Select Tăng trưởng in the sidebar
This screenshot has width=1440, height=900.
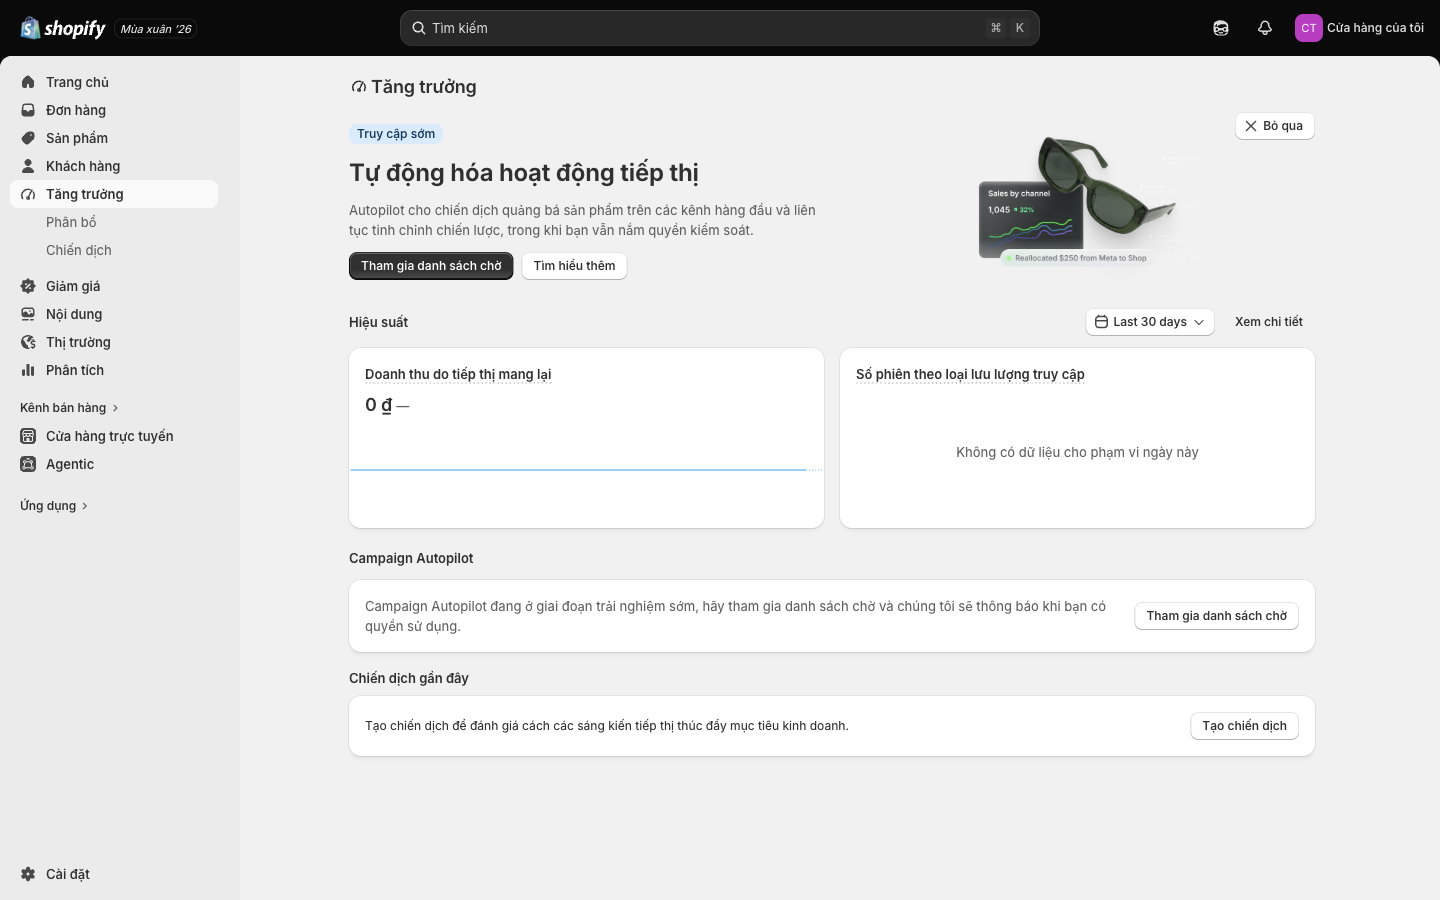point(114,194)
